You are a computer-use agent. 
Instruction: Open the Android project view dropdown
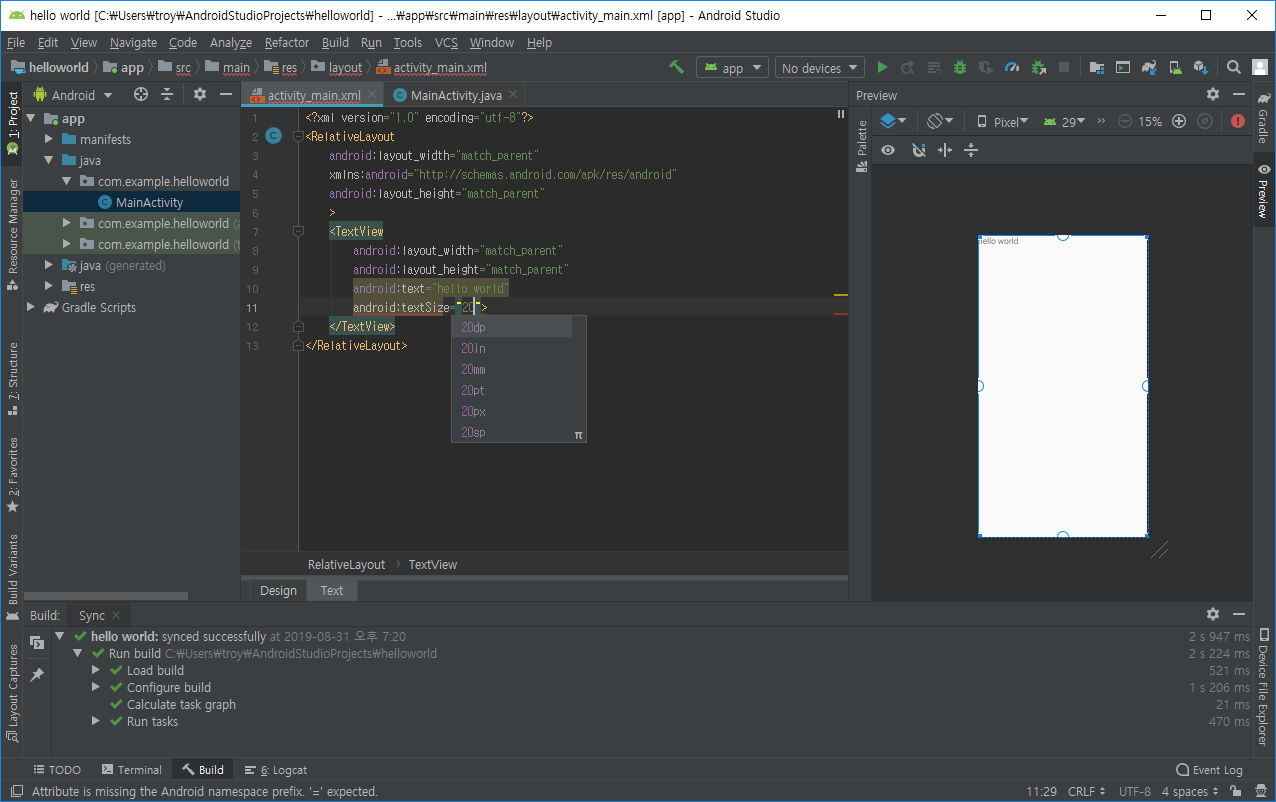73,94
